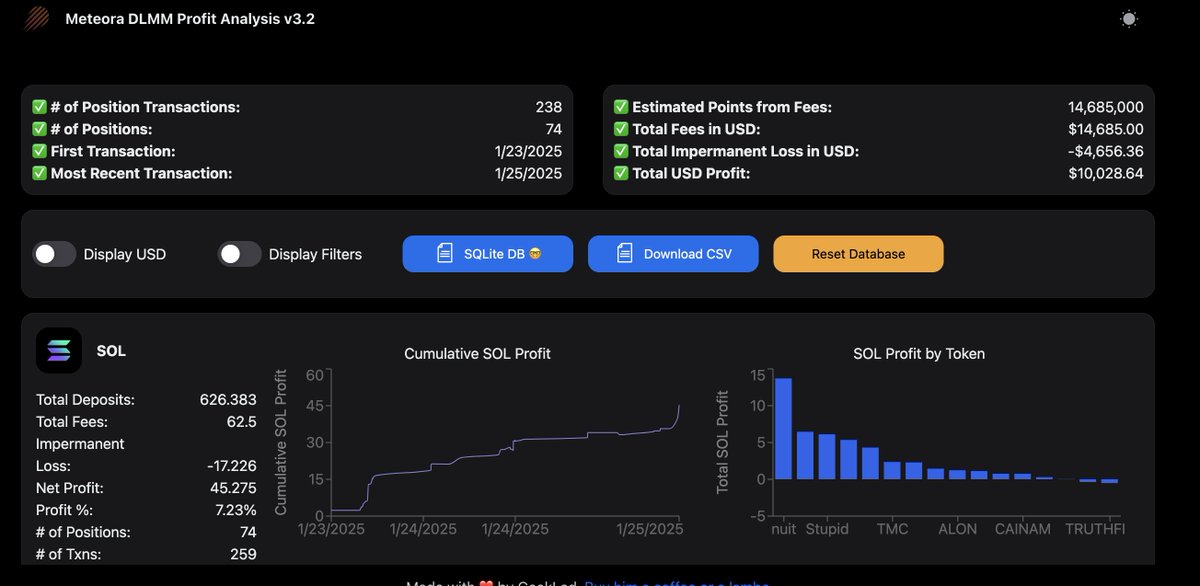The width and height of the screenshot is (1200, 586).
Task: Click the green check beside Total USD Profit
Action: tap(621, 173)
